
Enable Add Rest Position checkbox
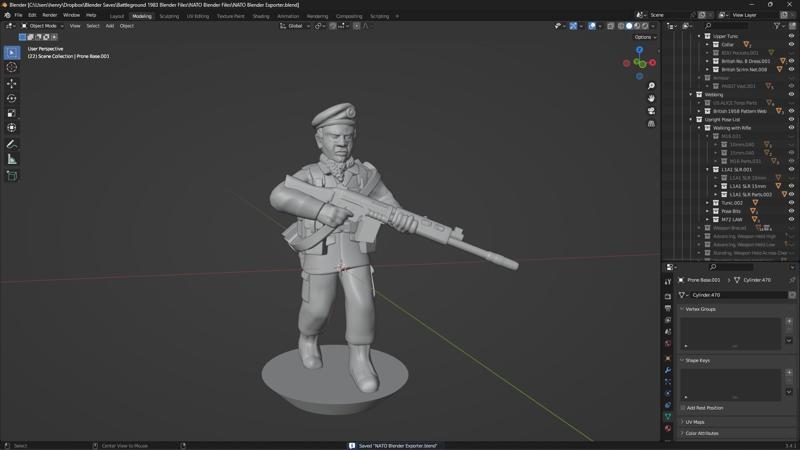683,408
